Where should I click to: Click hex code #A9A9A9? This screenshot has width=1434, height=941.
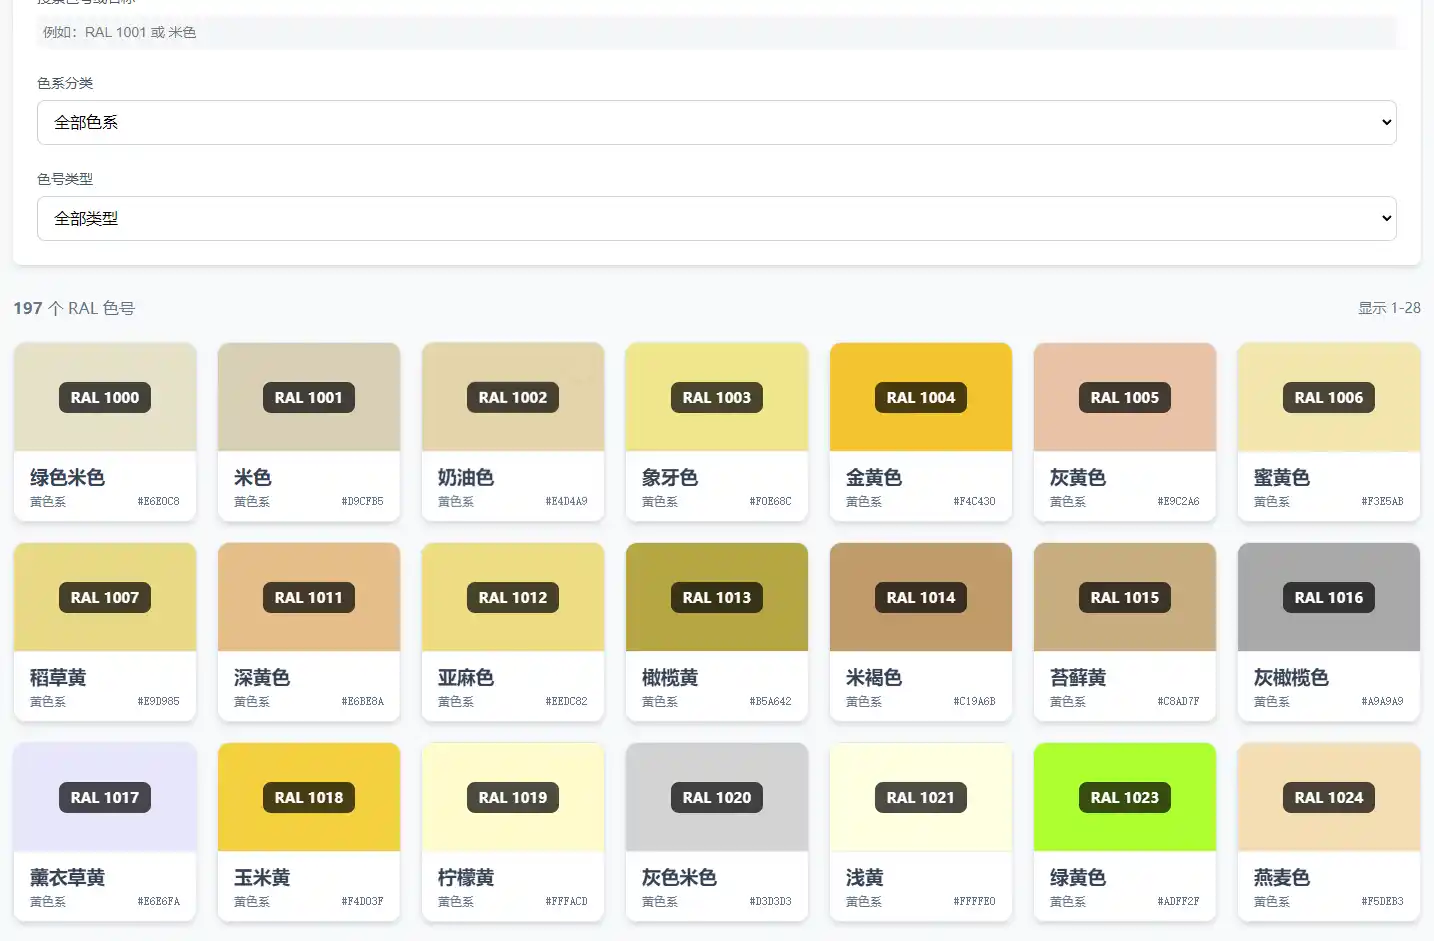click(x=1382, y=702)
